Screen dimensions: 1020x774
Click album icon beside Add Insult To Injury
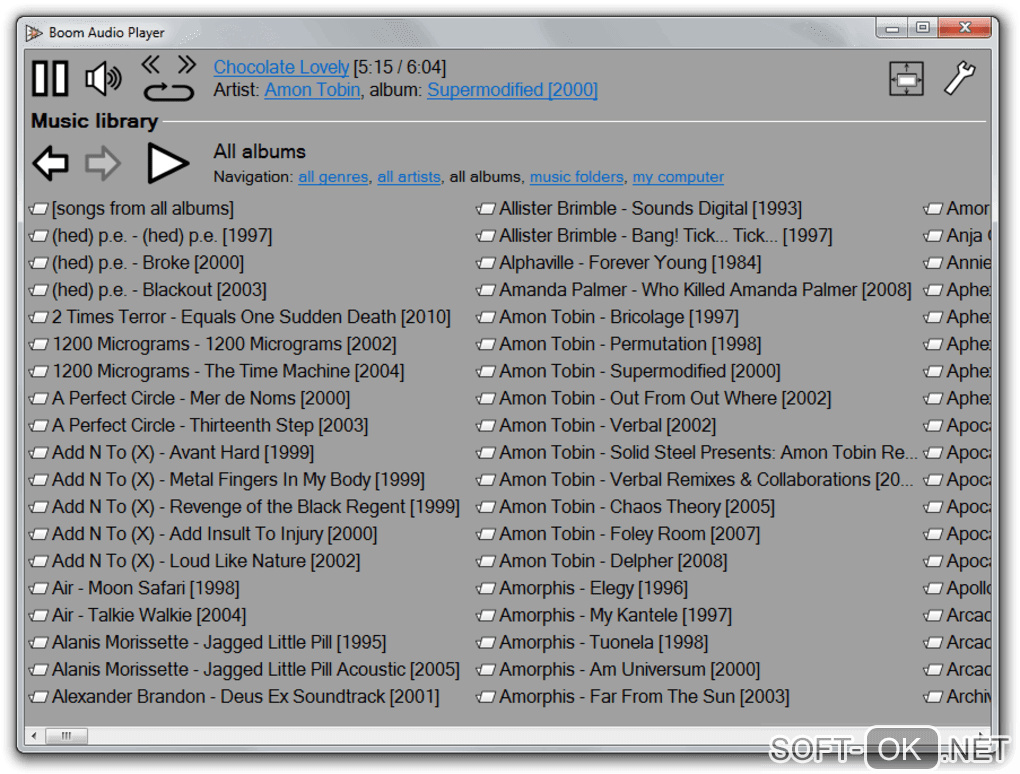click(x=39, y=535)
